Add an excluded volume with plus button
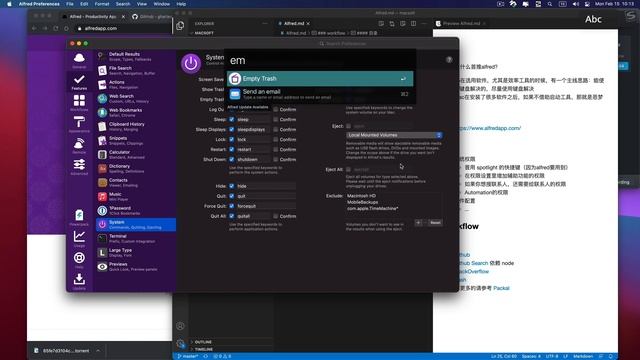Viewport: 640px width, 360px height. click(x=418, y=223)
